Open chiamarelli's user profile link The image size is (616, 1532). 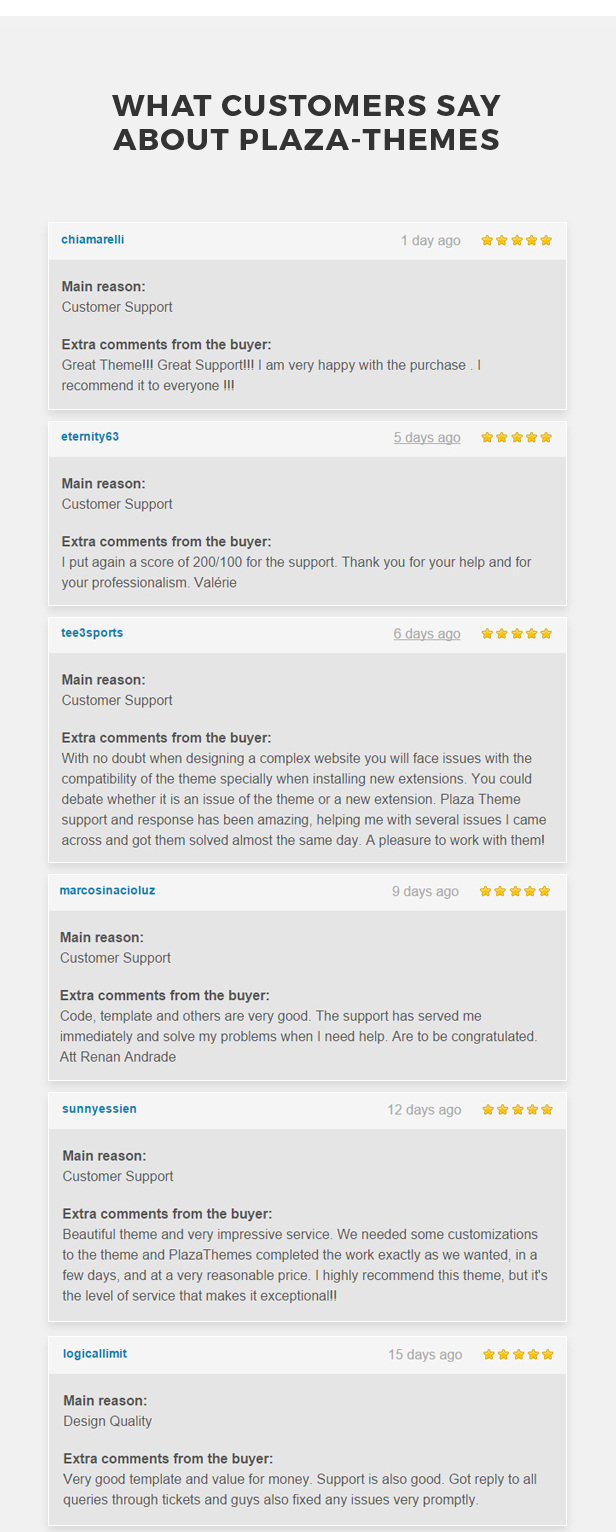[x=93, y=240]
